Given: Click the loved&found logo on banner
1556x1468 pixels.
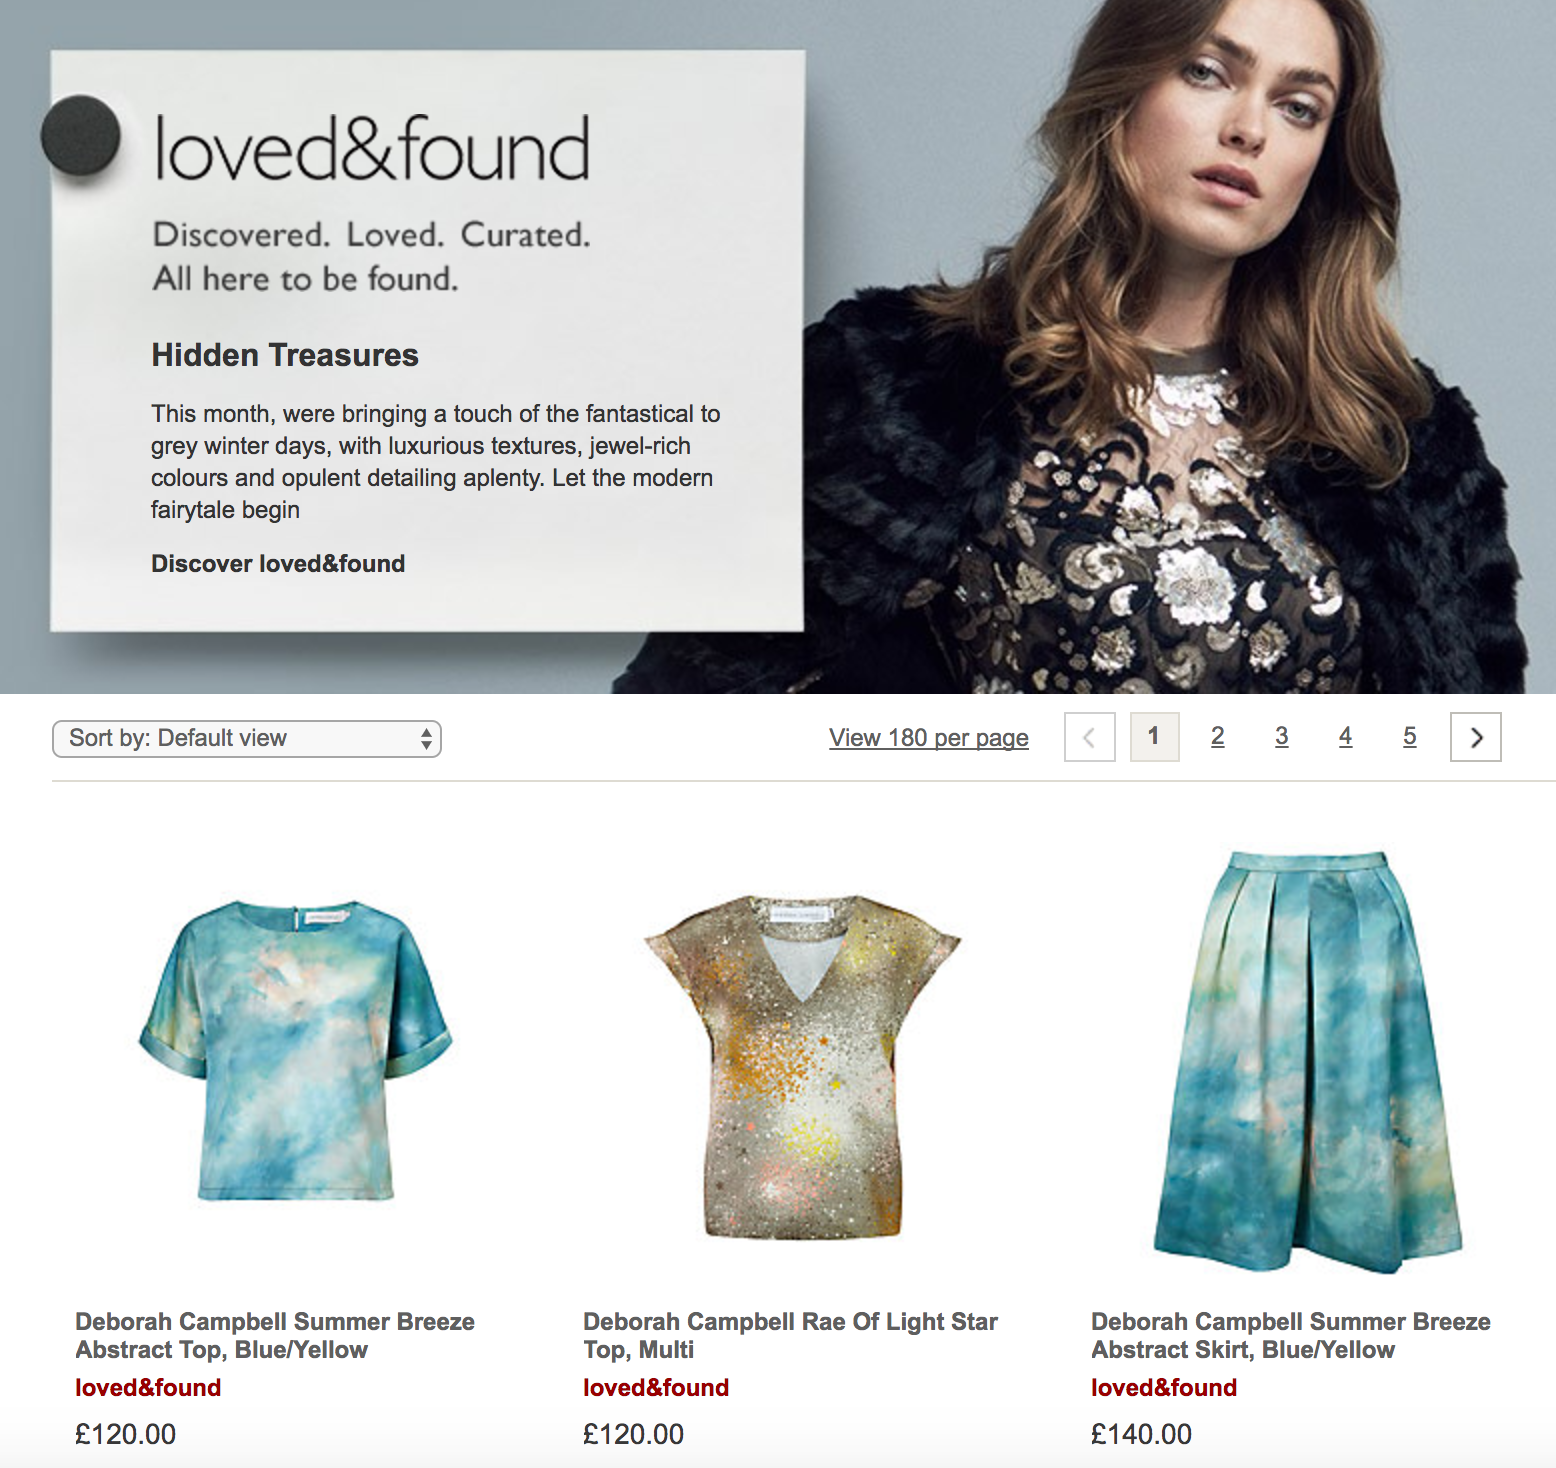Looking at the screenshot, I should click(372, 148).
